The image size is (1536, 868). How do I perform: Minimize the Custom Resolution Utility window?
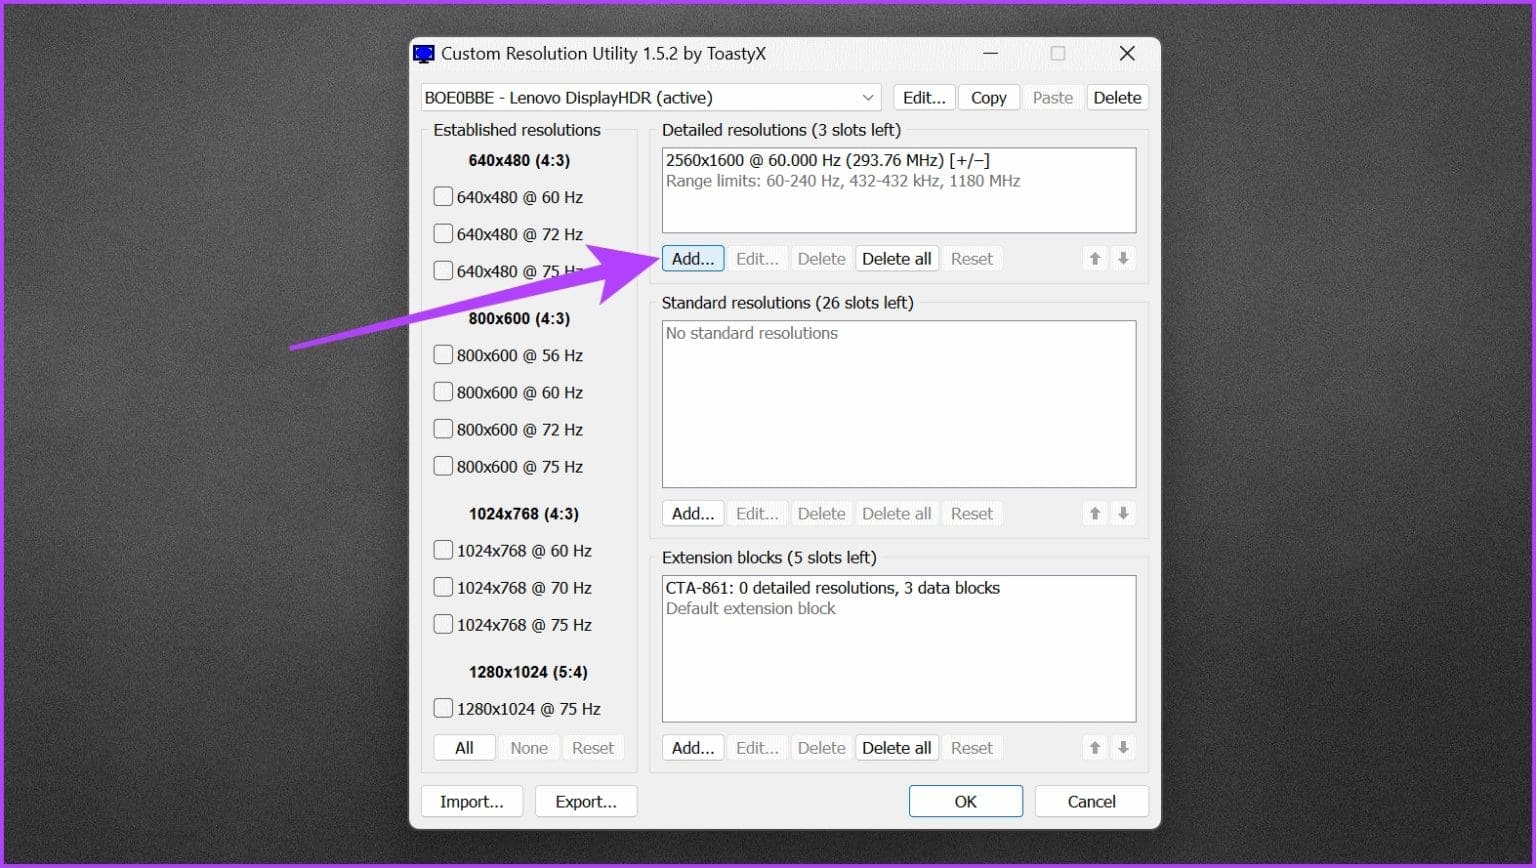tap(990, 54)
